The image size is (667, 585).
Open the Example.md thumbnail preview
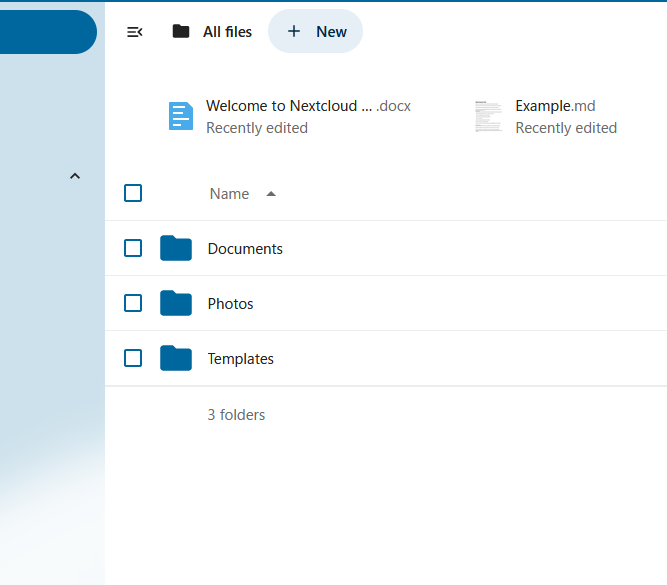tap(488, 116)
